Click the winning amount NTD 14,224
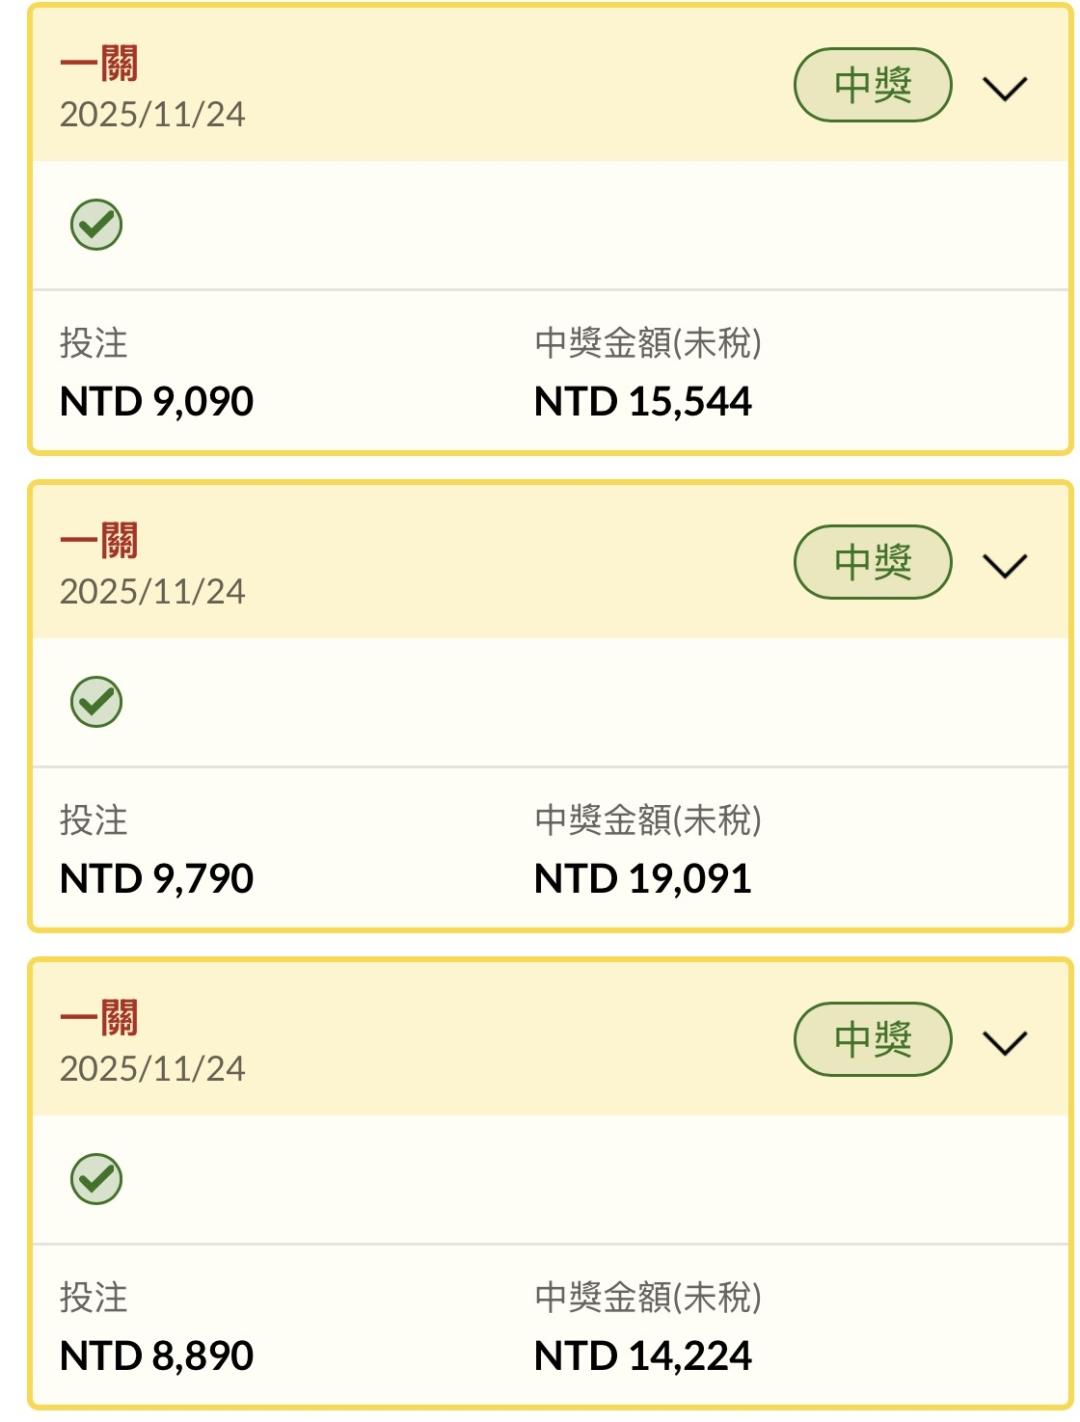1080x1422 pixels. (642, 1355)
